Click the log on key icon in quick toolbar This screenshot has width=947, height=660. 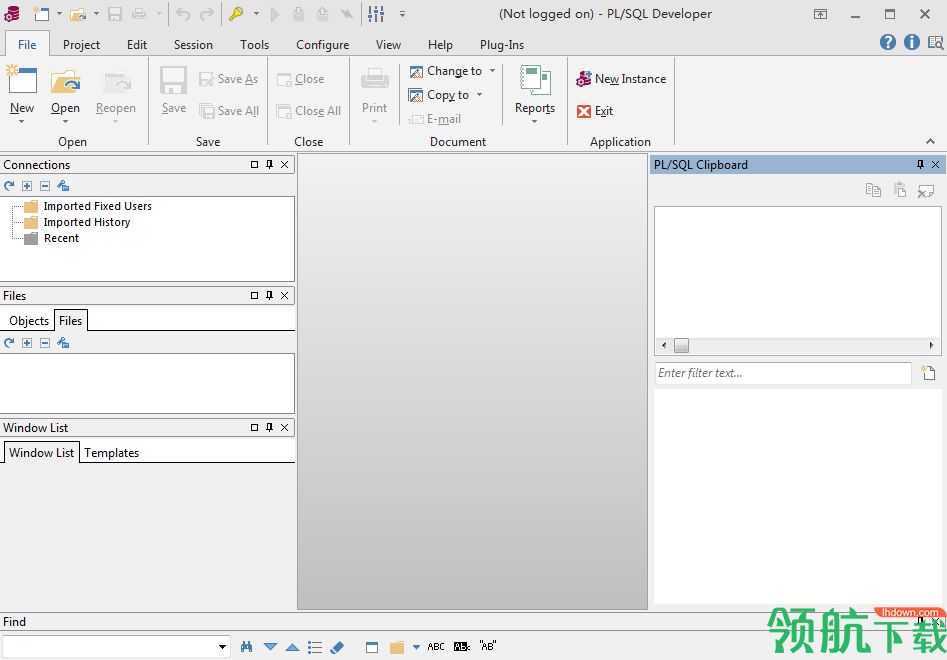coord(236,13)
